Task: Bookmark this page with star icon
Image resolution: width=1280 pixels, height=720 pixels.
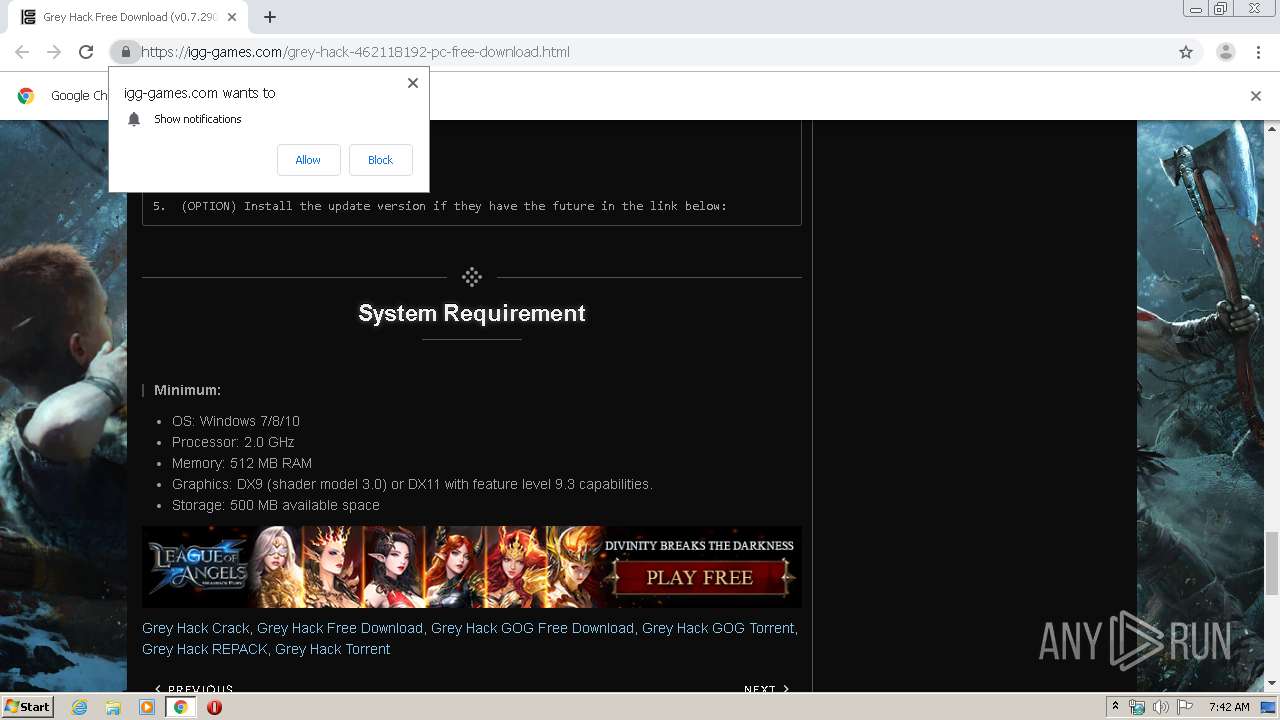Action: pos(1186,52)
